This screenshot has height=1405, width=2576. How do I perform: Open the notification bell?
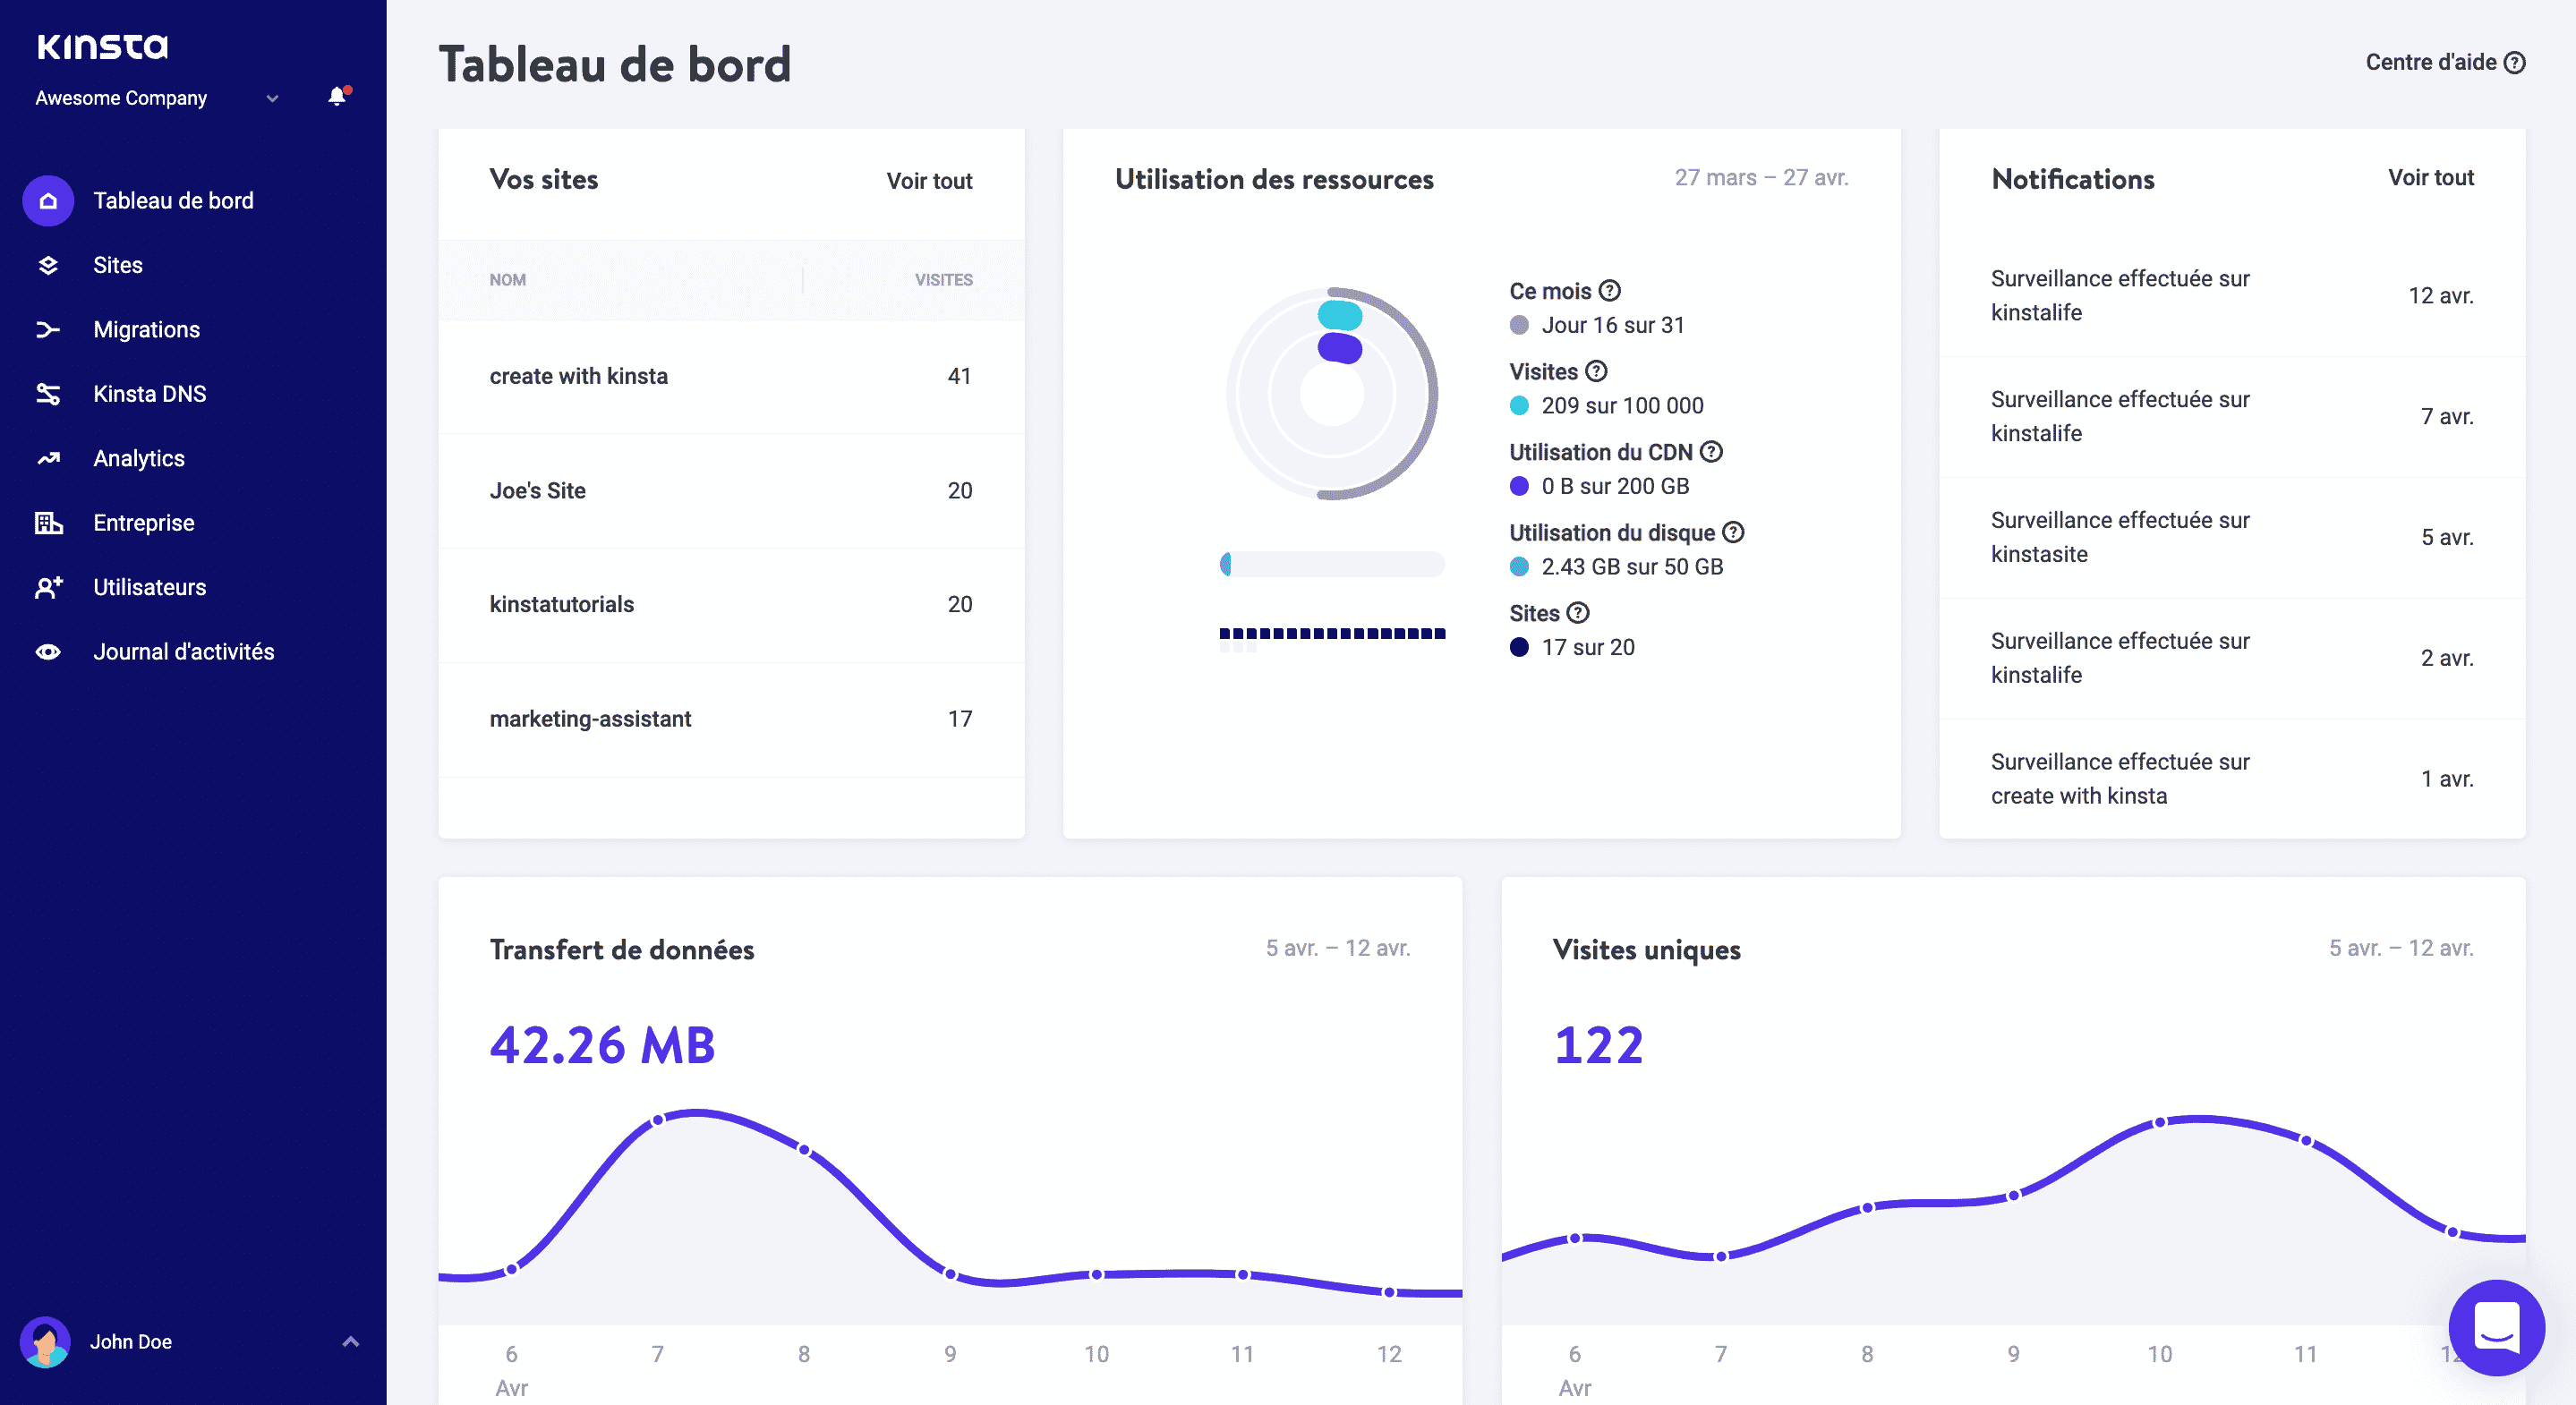(336, 97)
